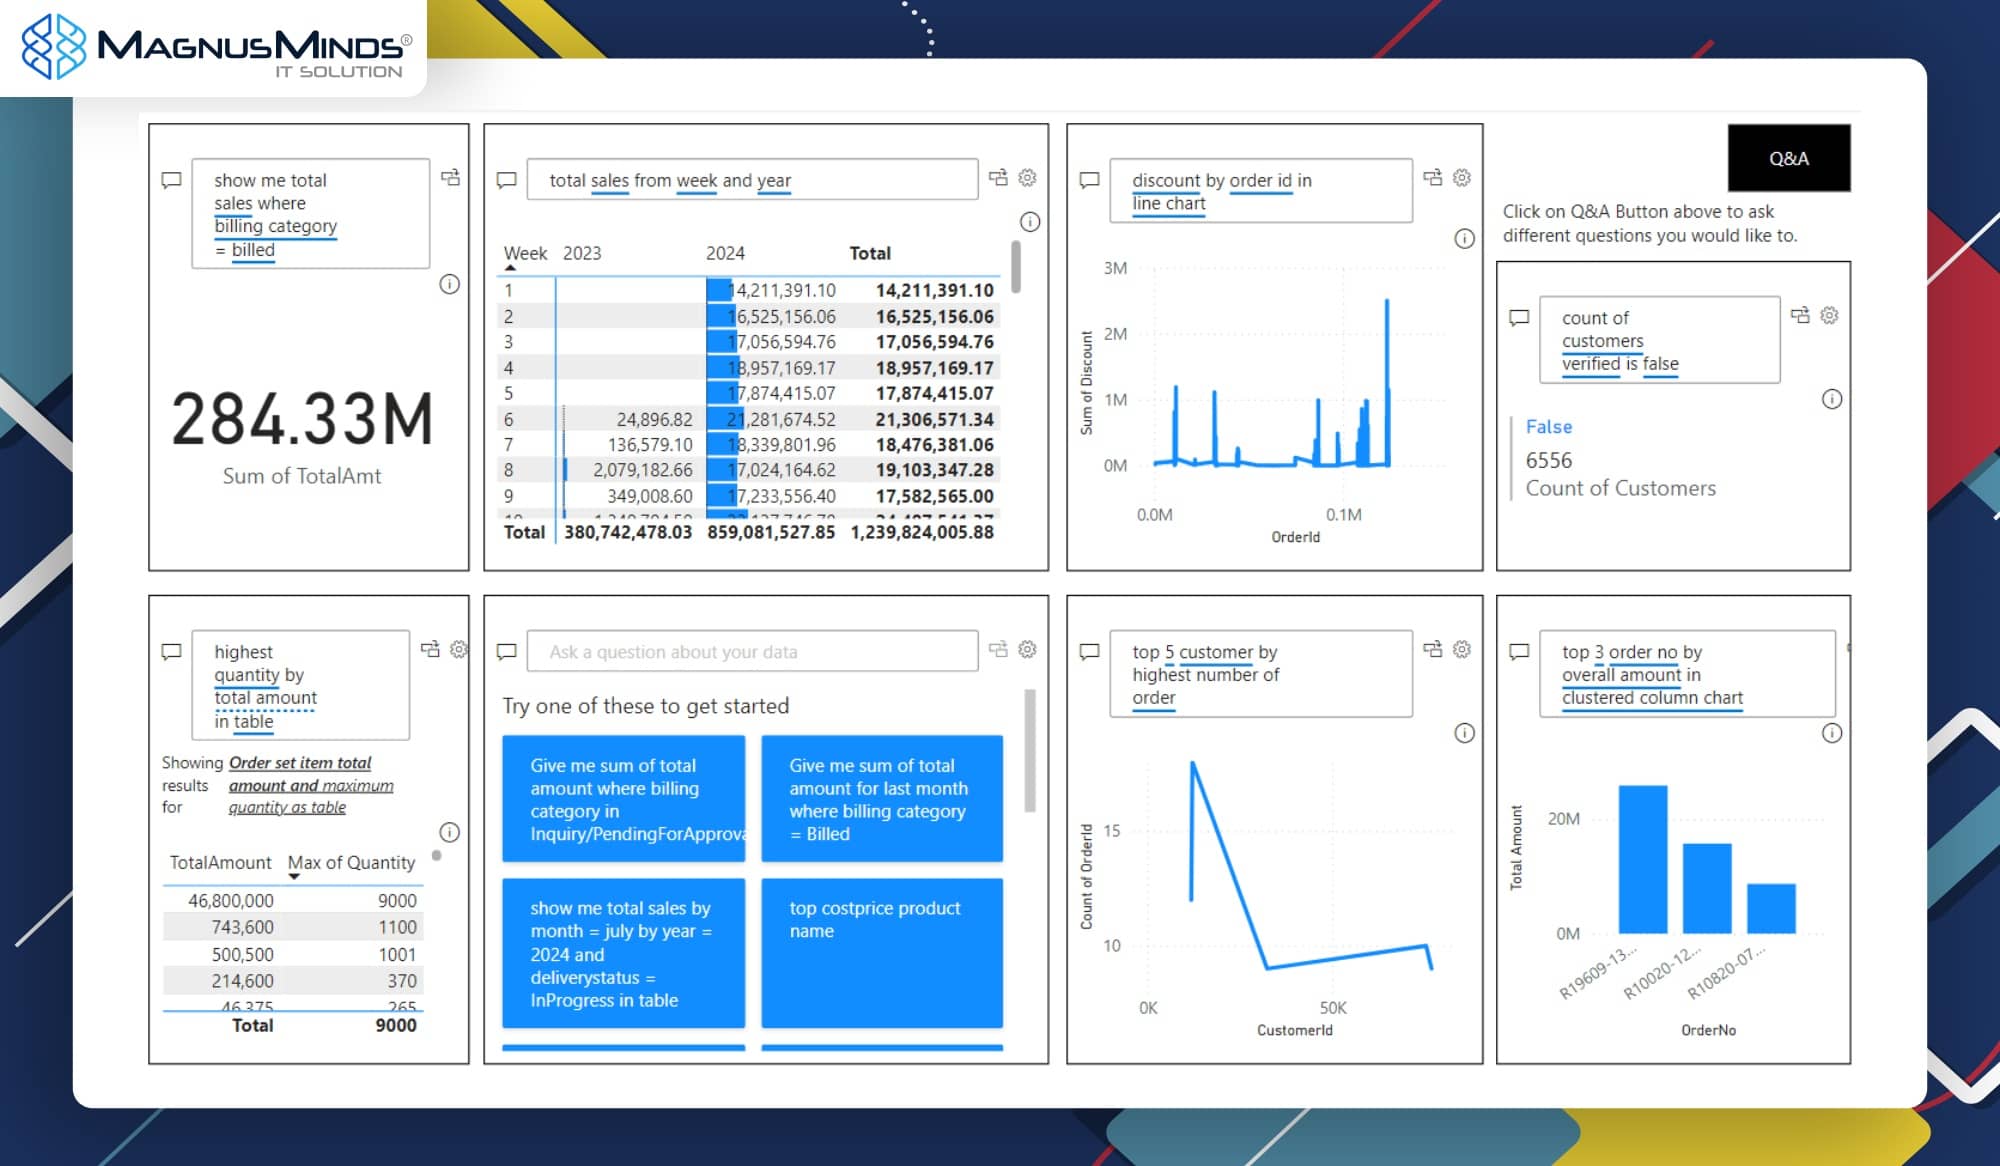Click the 'Ask a question about your data' field

pos(752,652)
